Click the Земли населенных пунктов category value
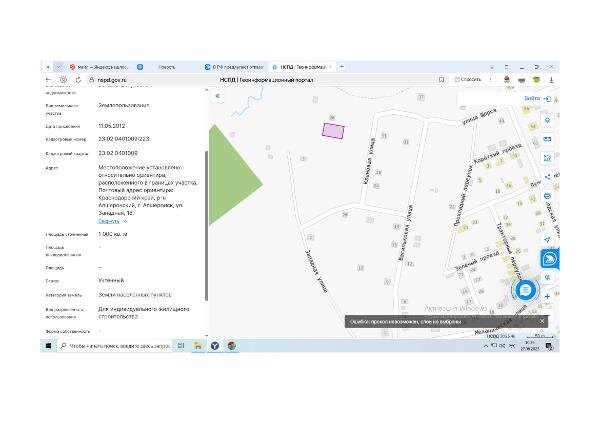The width and height of the screenshot is (600, 424). [x=135, y=295]
